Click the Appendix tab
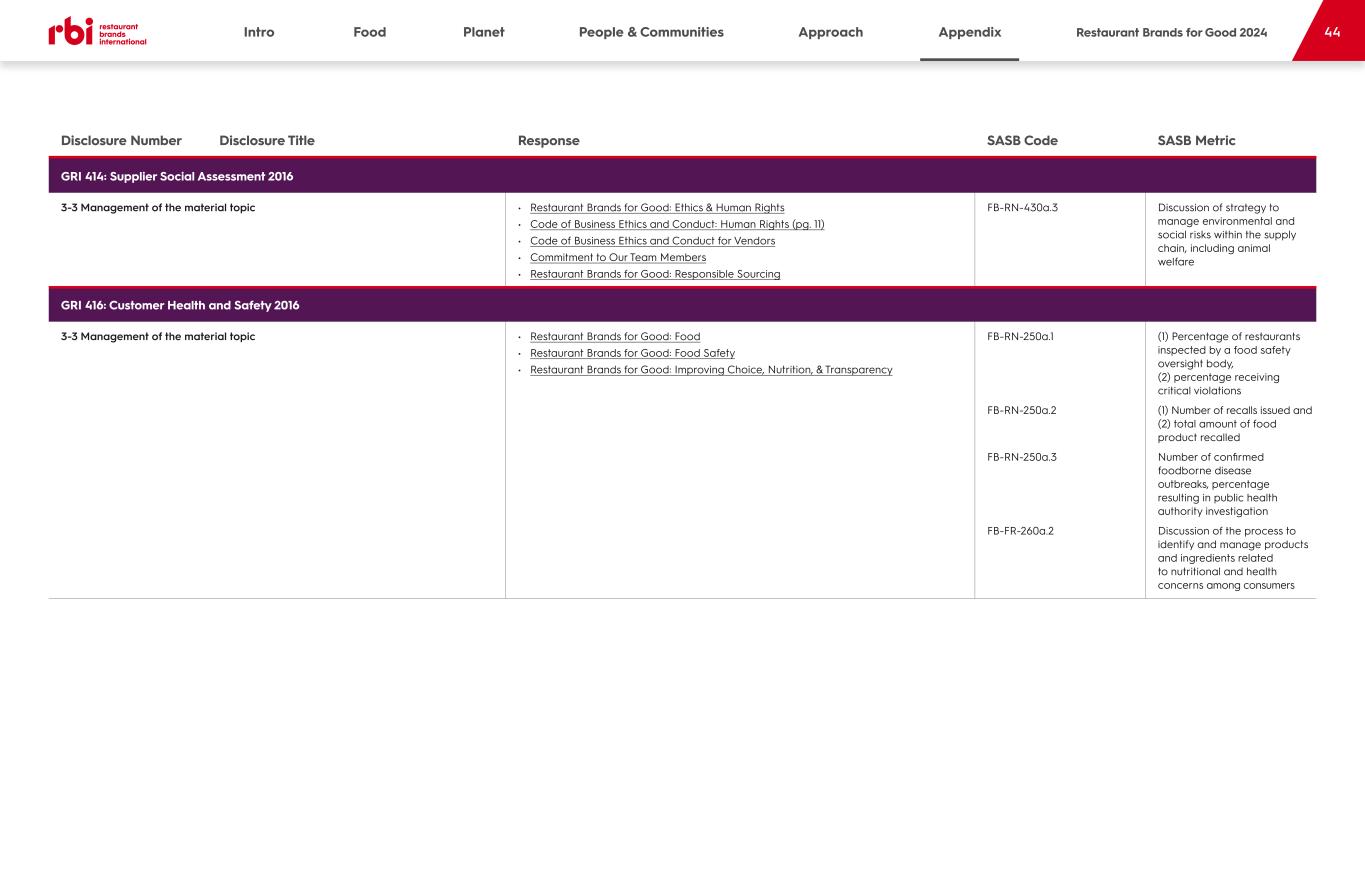The width and height of the screenshot is (1365, 878). [969, 32]
